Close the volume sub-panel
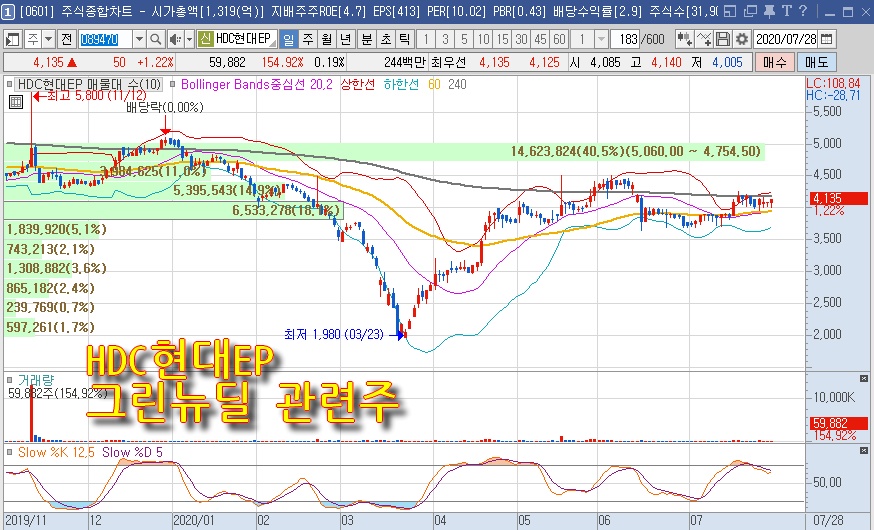 point(864,378)
